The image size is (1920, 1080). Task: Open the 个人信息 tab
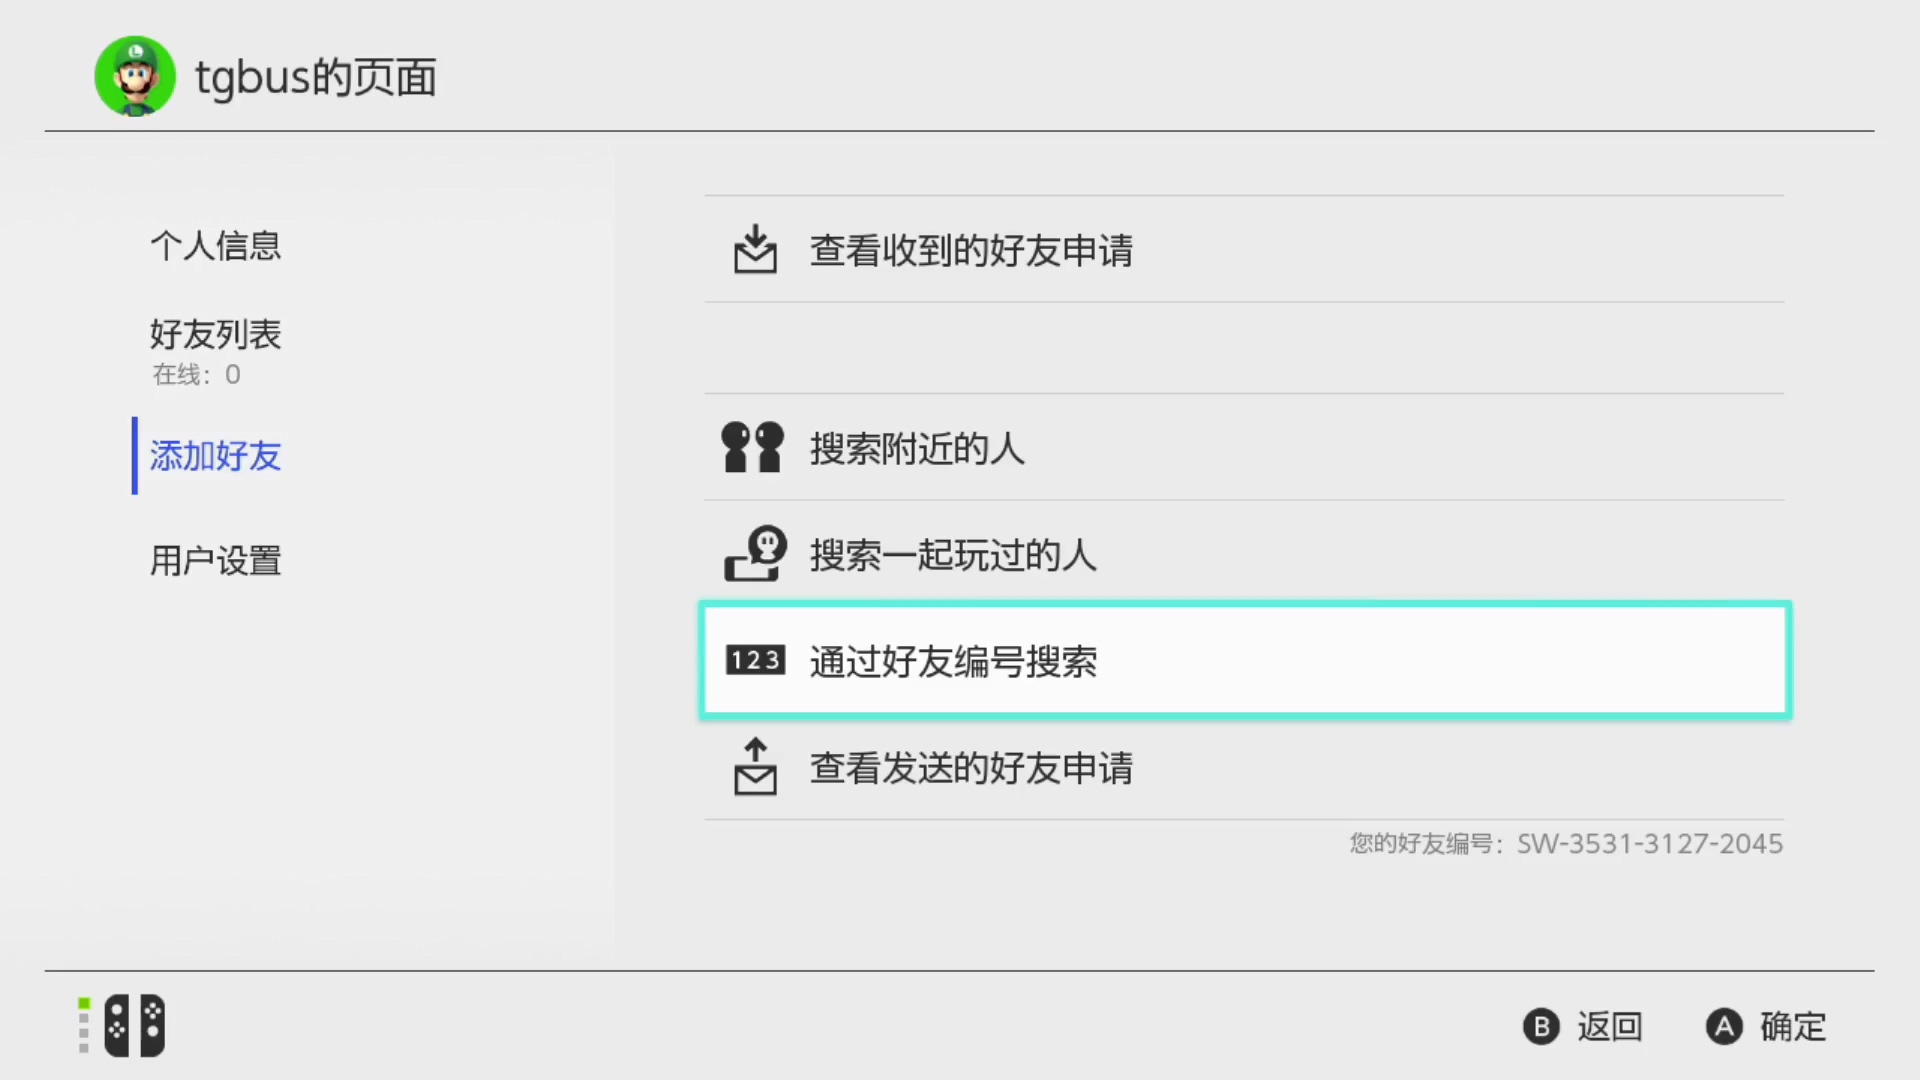[x=216, y=246]
